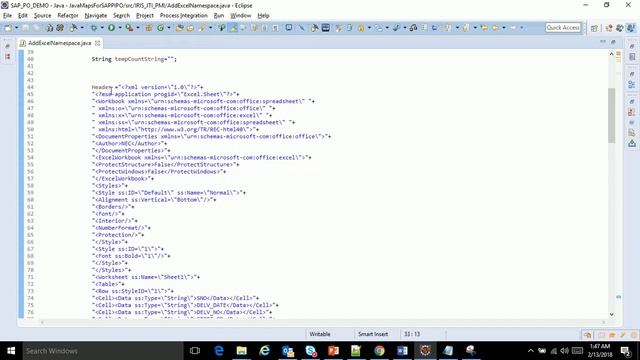
Task: Click the Writable status bar entry
Action: (320, 334)
